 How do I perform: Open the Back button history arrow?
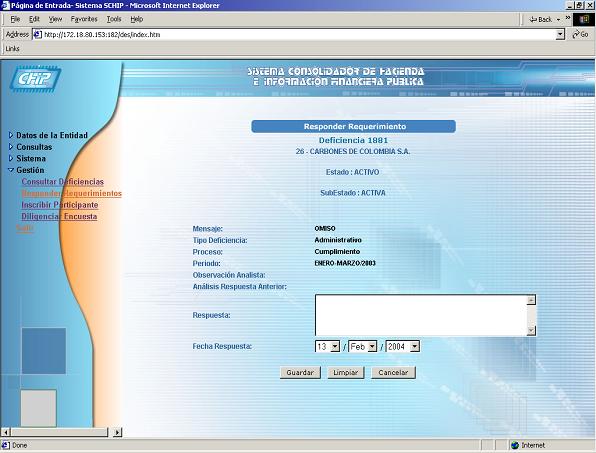pos(558,19)
